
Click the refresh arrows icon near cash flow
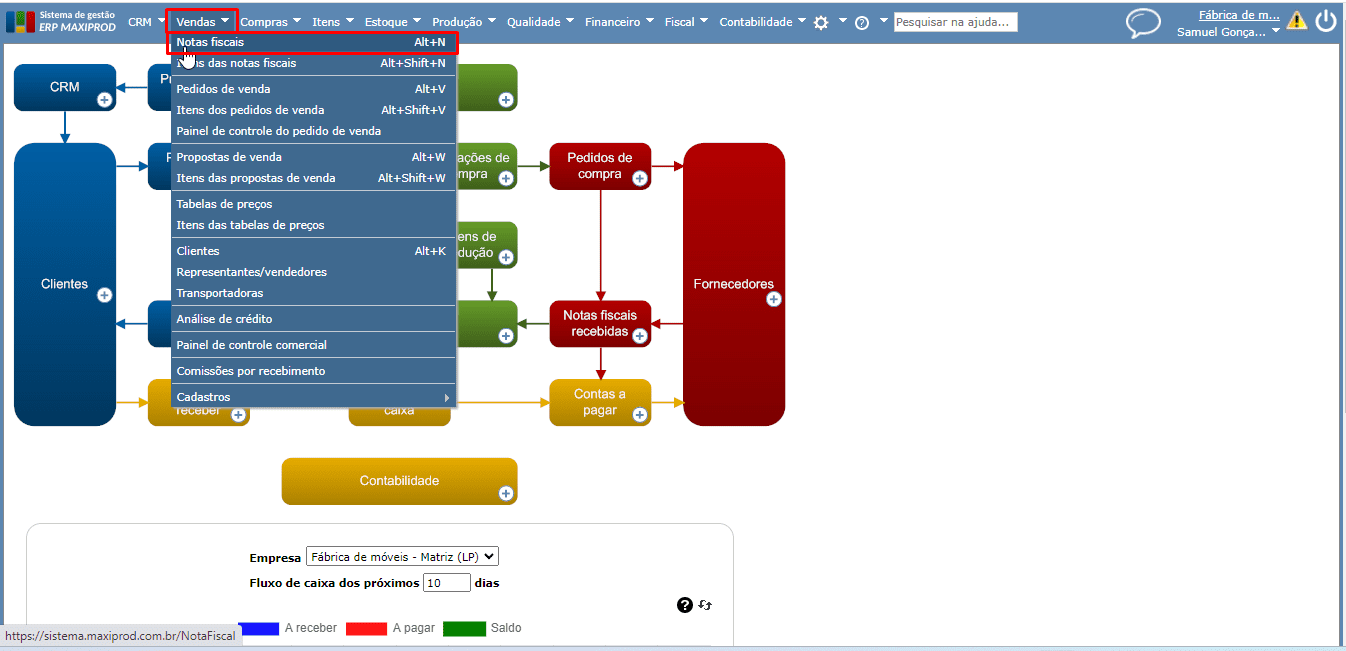click(x=705, y=605)
